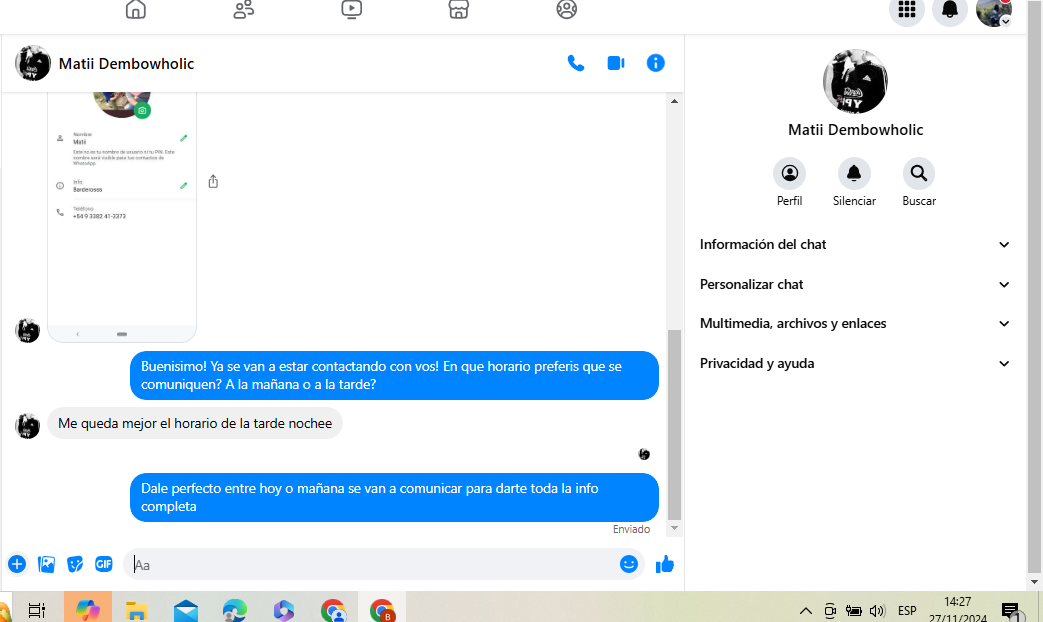The width and height of the screenshot is (1043, 622).
Task: Expand Privacidad y ayuda section
Action: point(855,363)
